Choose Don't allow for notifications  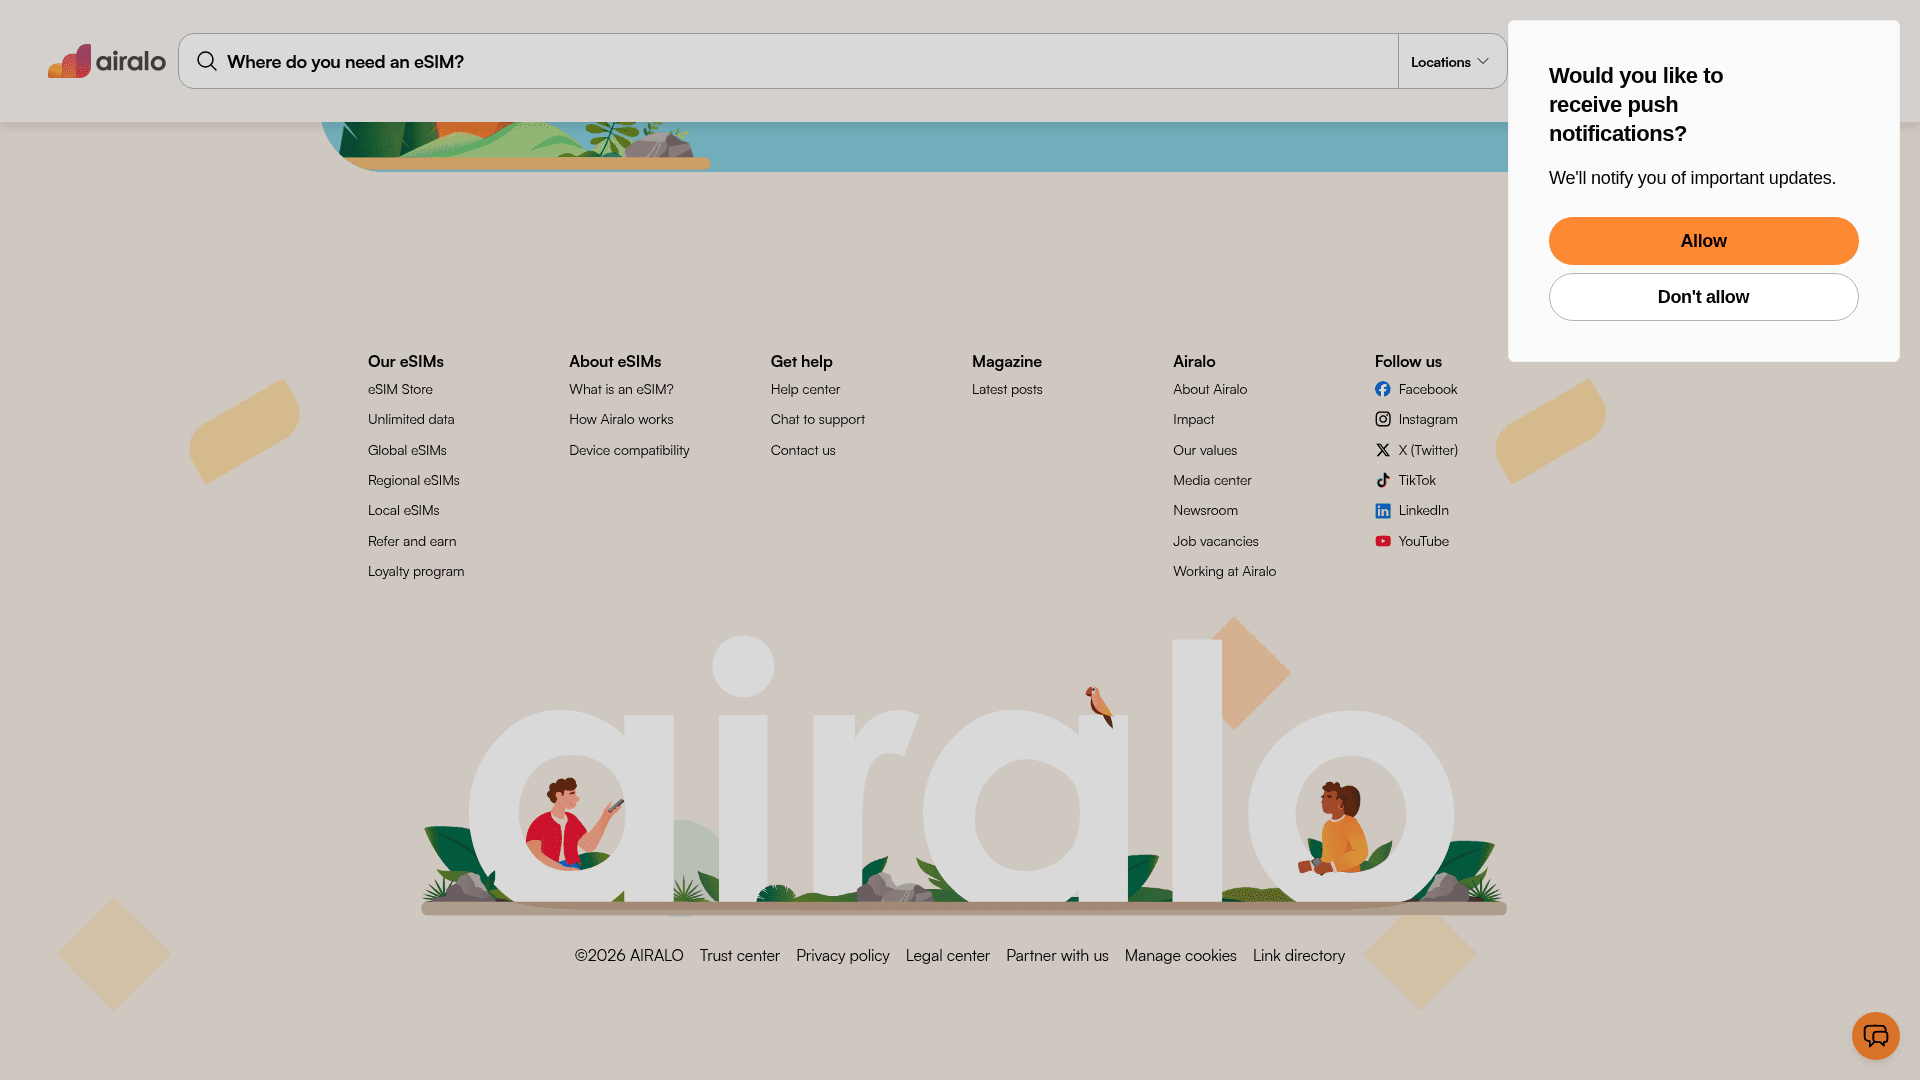click(x=1703, y=297)
